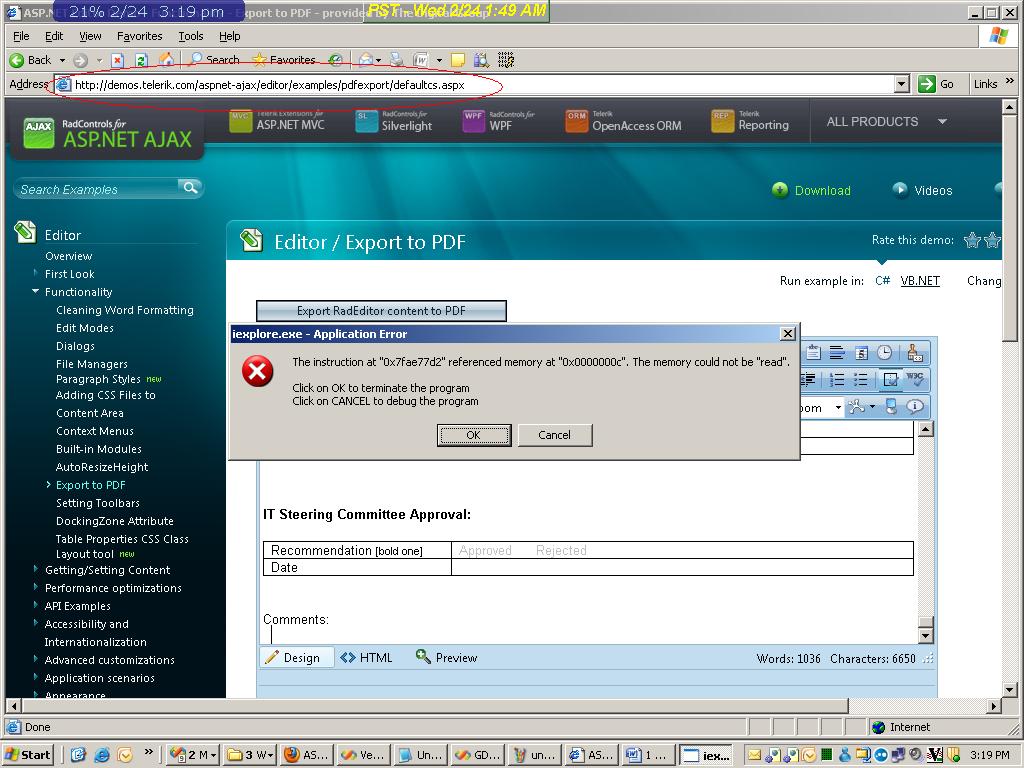Select the Export to PDF sidebar item

pyautogui.click(x=90, y=485)
